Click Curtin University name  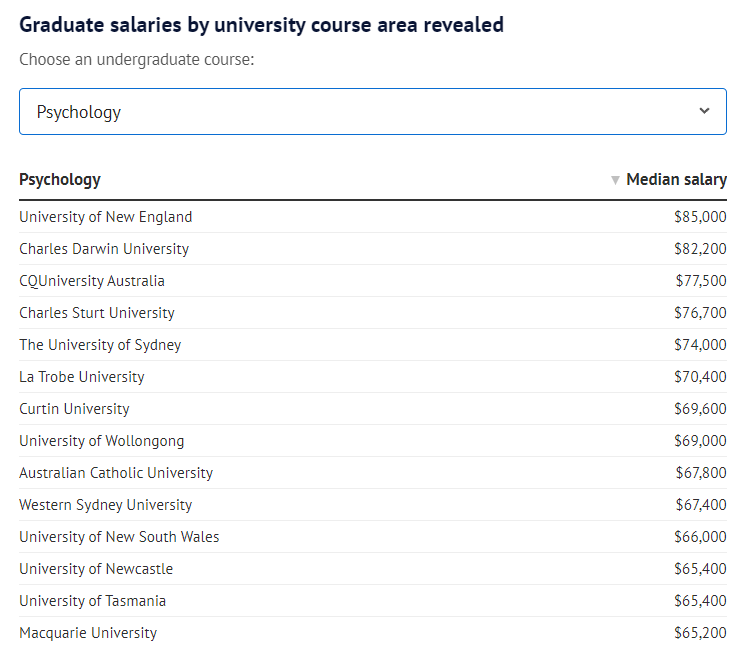point(75,409)
